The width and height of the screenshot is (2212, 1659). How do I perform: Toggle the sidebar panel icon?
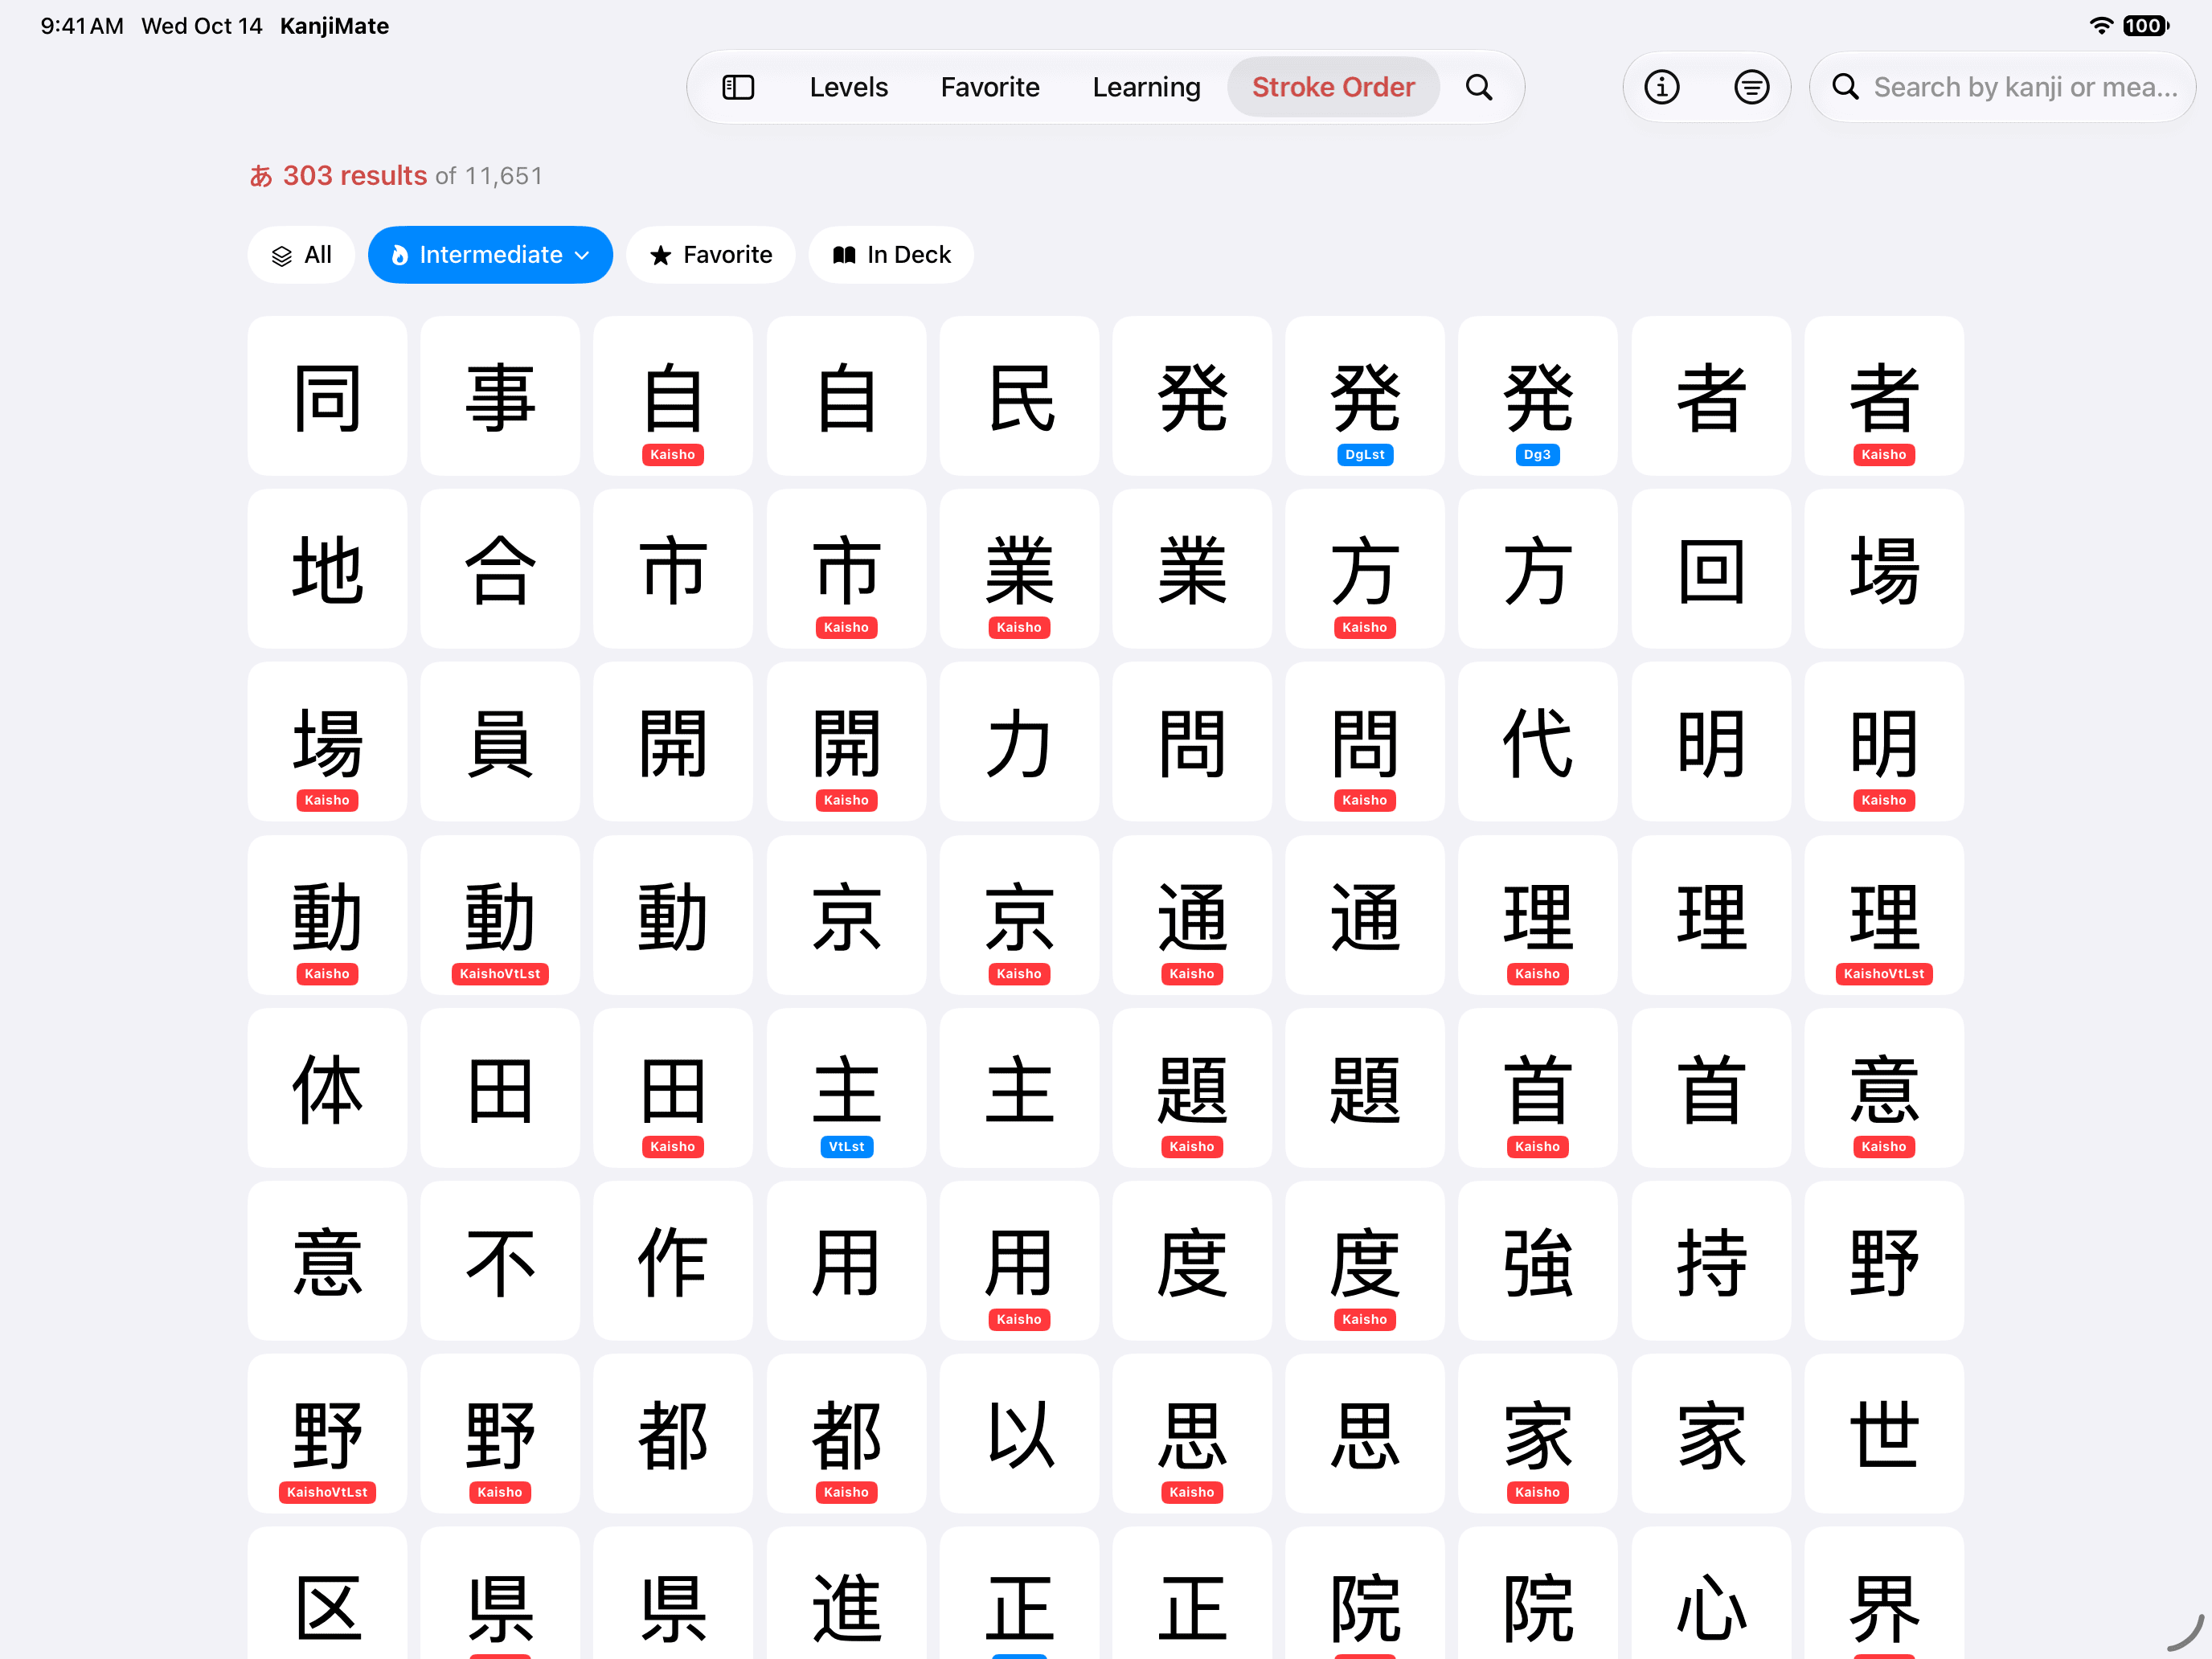coord(738,87)
